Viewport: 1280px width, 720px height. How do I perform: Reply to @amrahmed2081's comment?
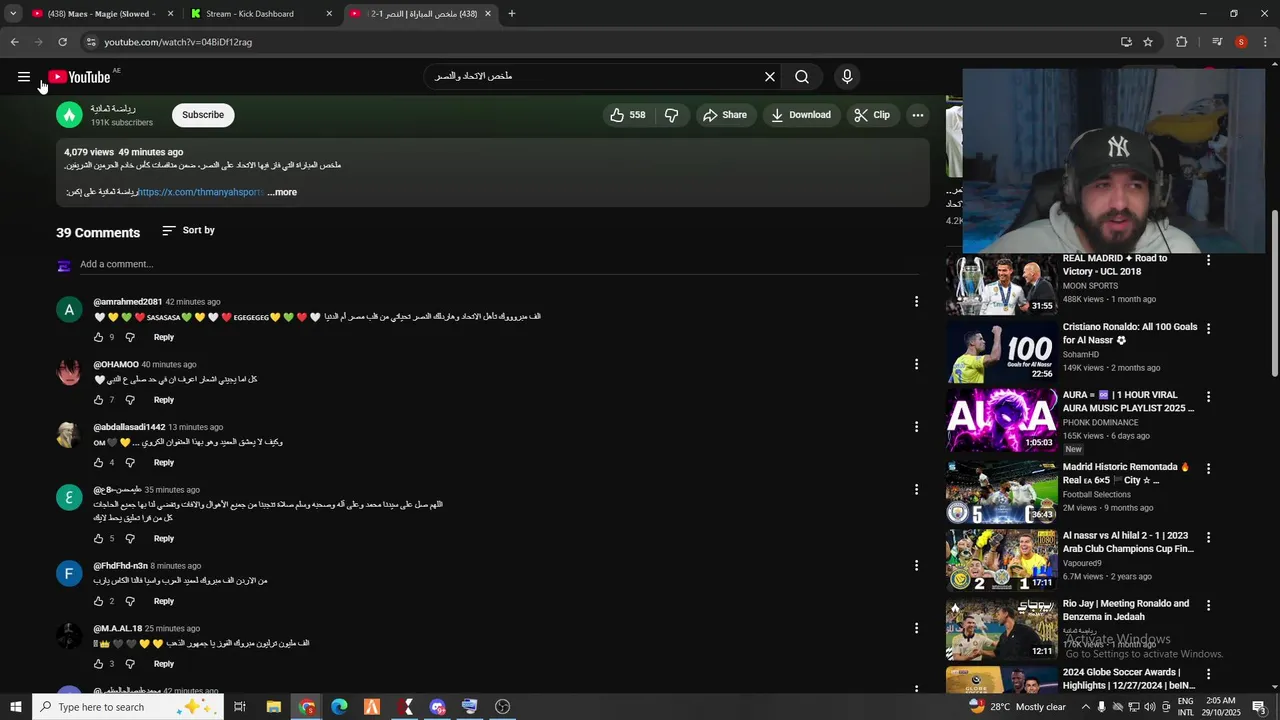(x=164, y=337)
